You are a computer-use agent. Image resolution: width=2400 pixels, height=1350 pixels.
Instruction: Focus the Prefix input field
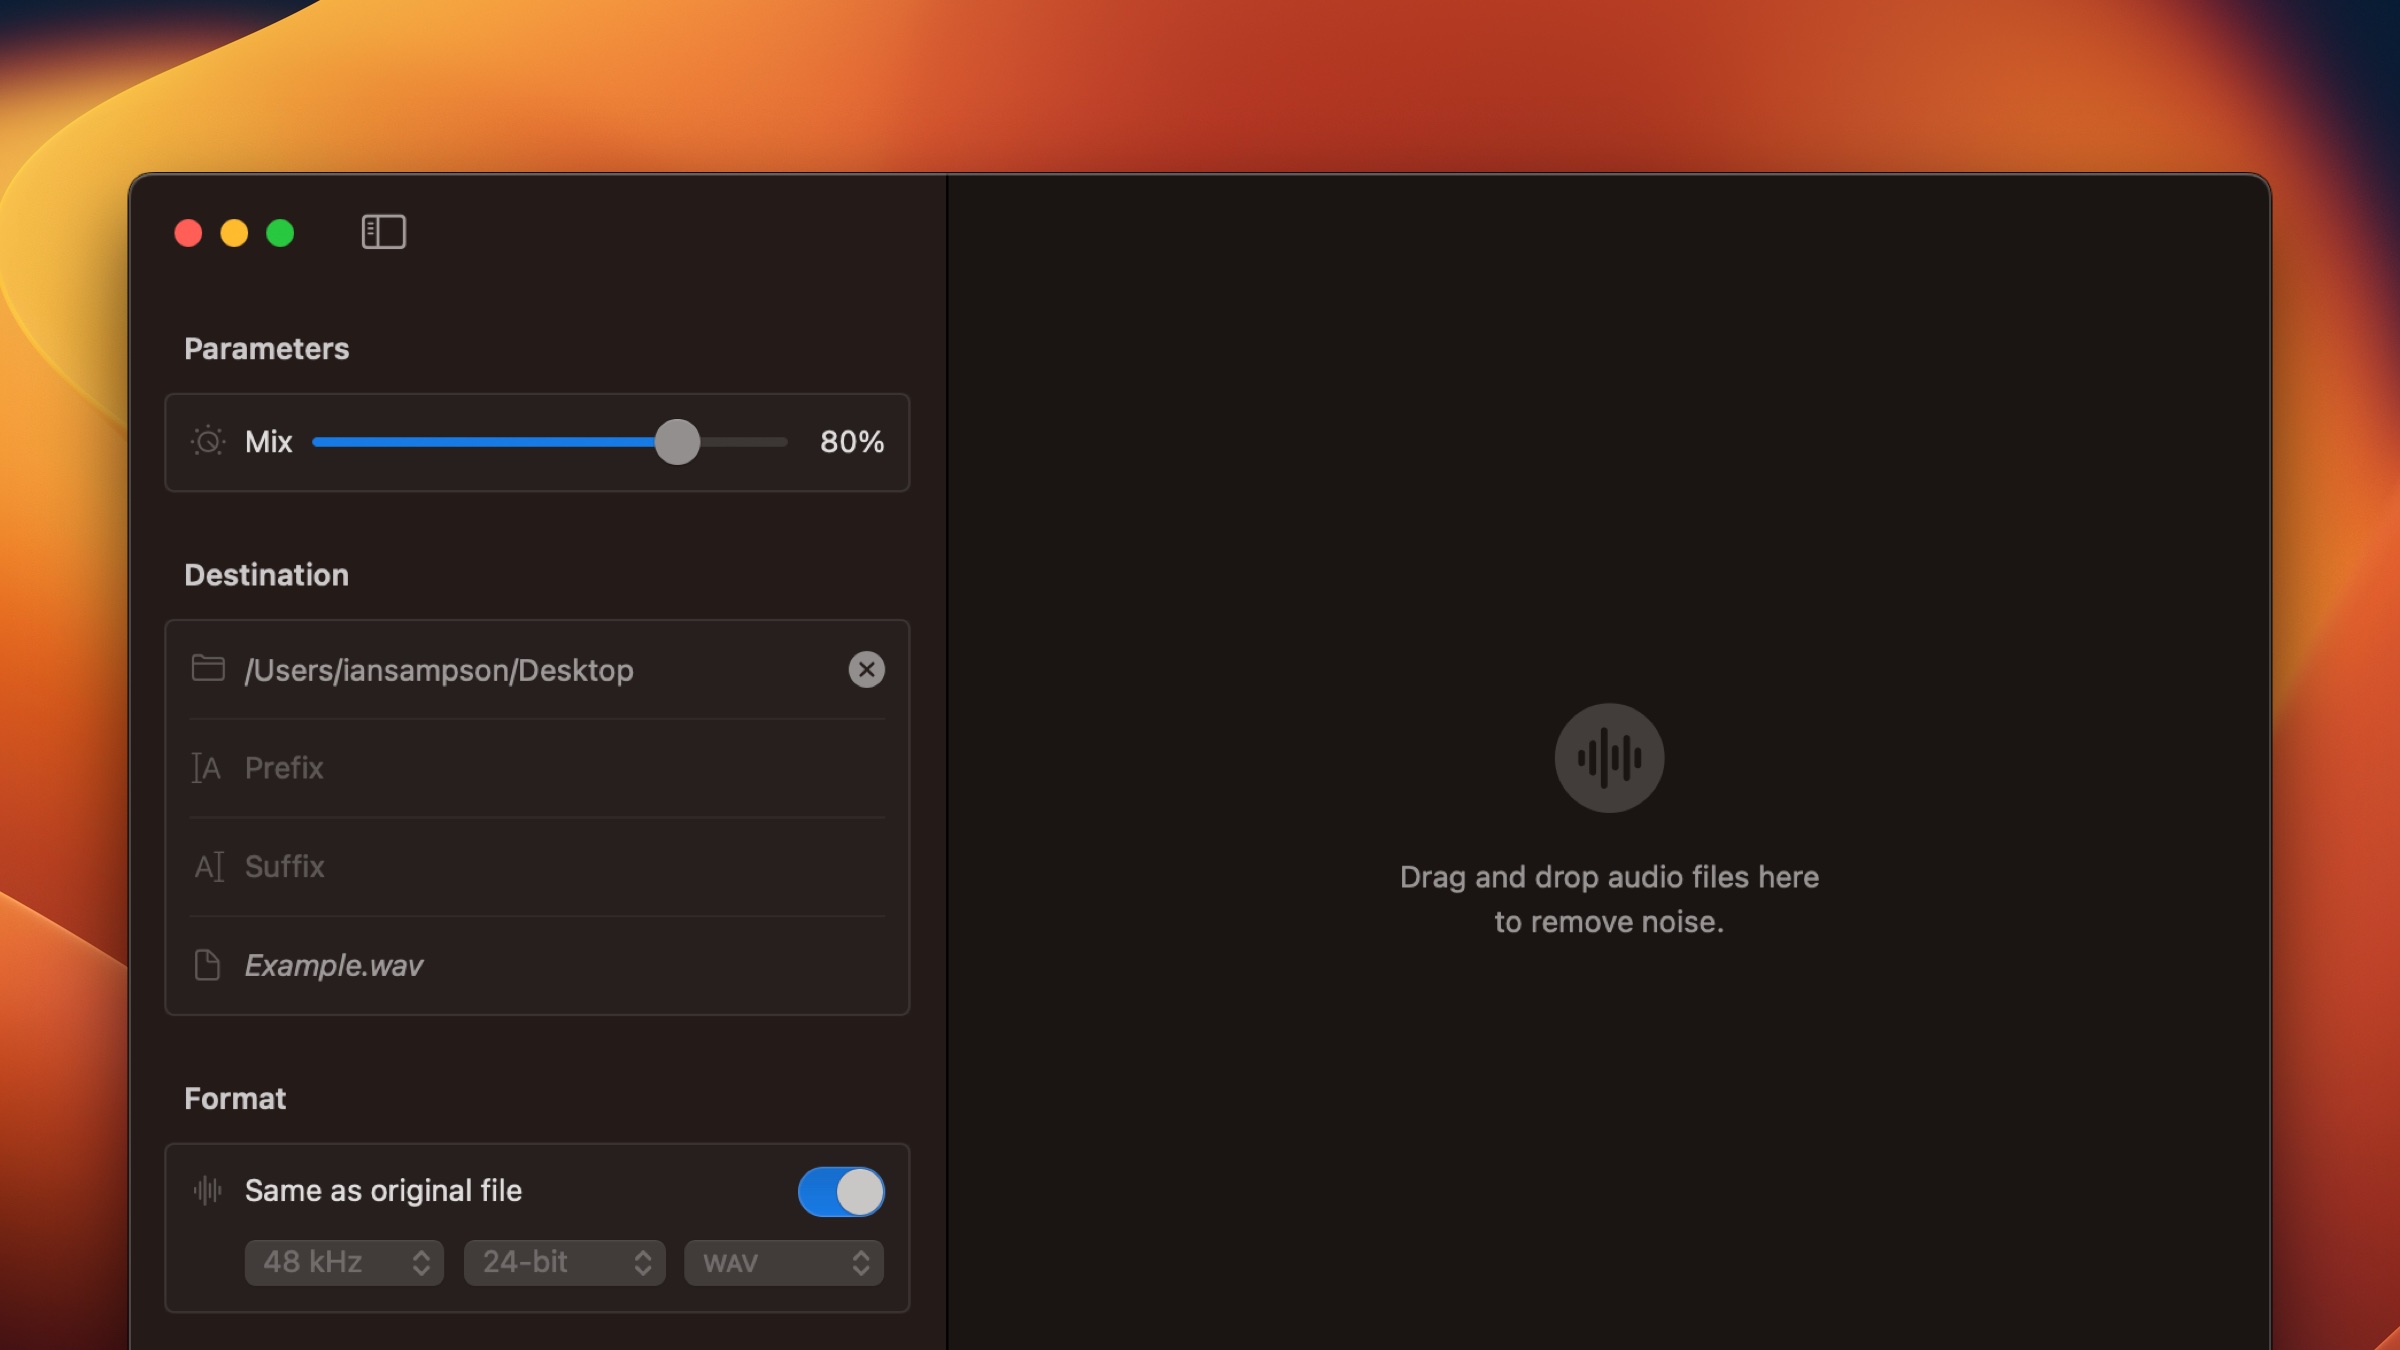(x=537, y=768)
